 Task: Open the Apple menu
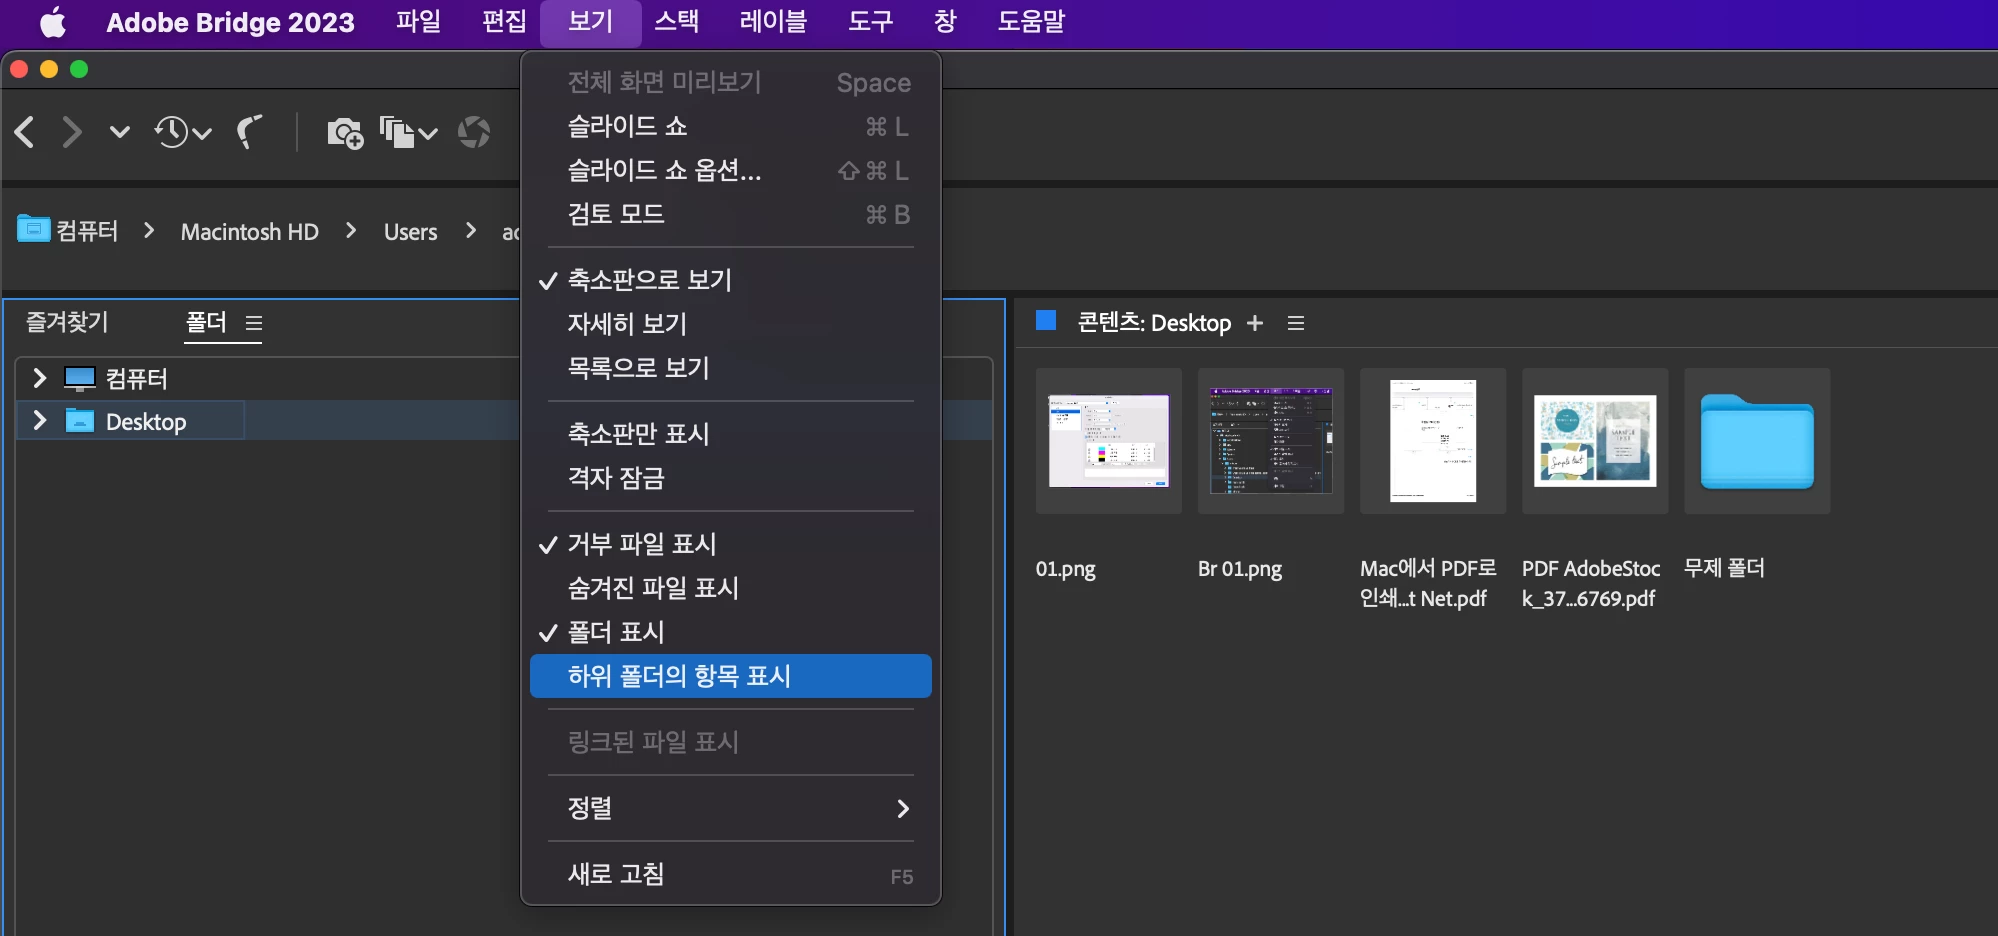pyautogui.click(x=53, y=22)
